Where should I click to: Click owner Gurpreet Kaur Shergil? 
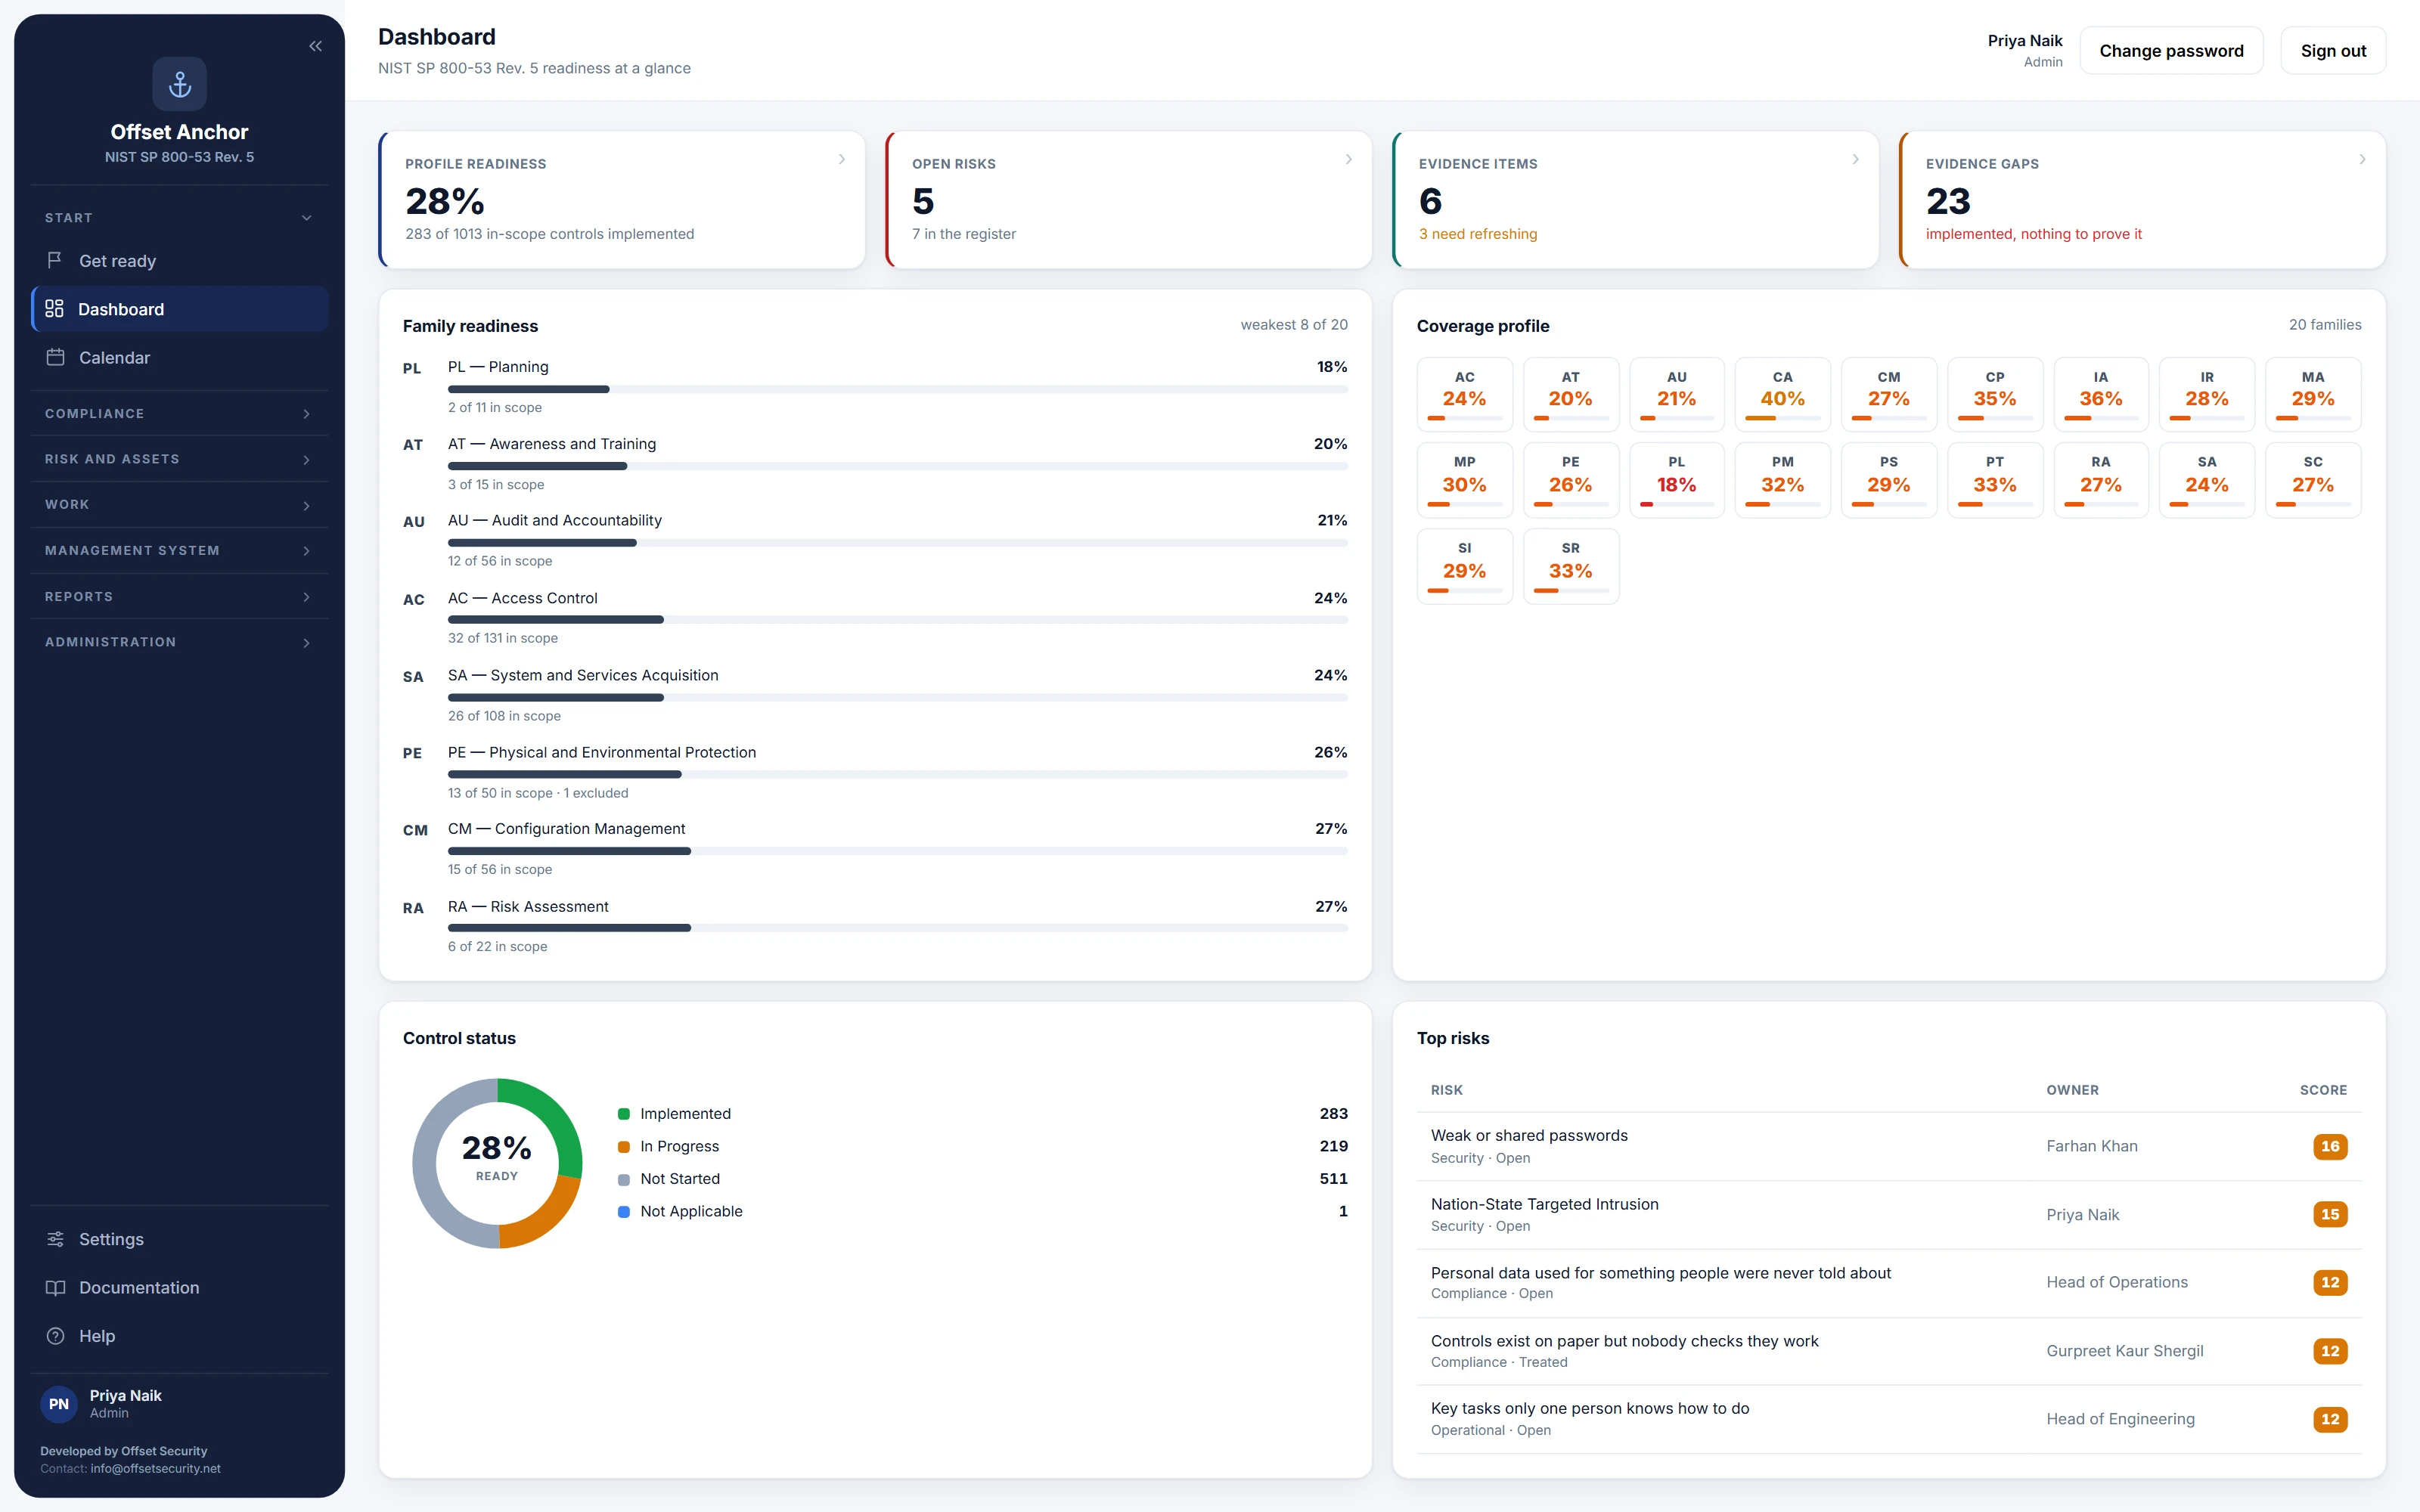click(2124, 1351)
